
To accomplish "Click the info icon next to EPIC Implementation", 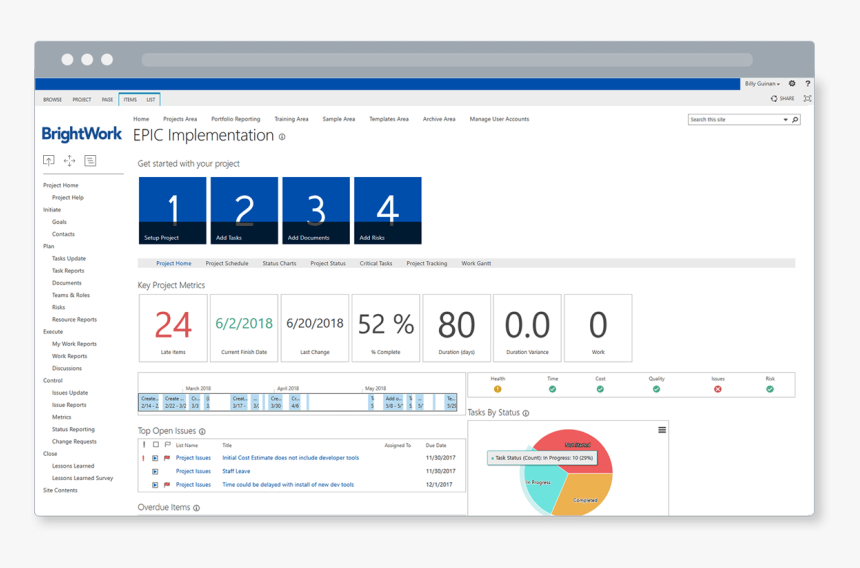I will click(x=282, y=137).
